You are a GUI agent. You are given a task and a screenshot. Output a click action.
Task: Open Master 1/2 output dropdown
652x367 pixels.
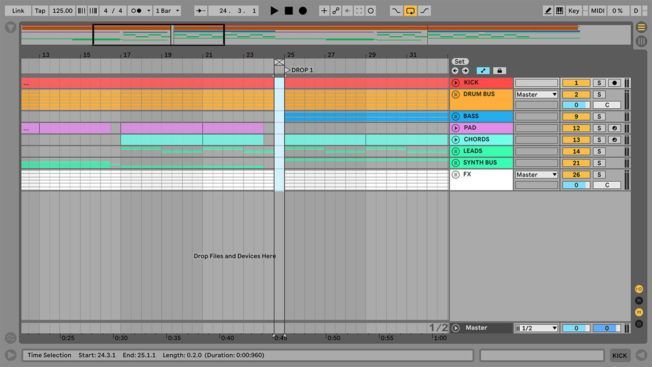(x=536, y=328)
